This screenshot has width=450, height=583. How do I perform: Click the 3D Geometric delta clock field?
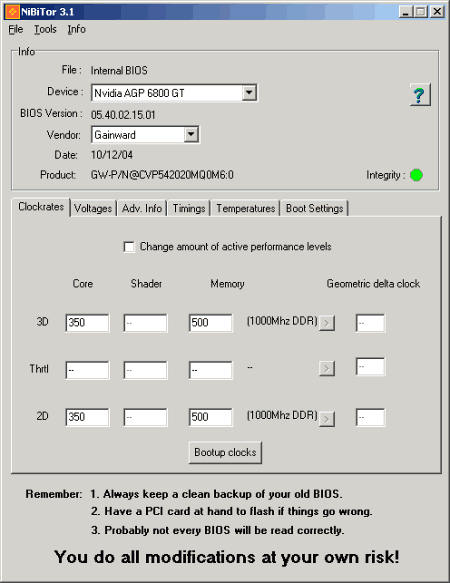(370, 323)
